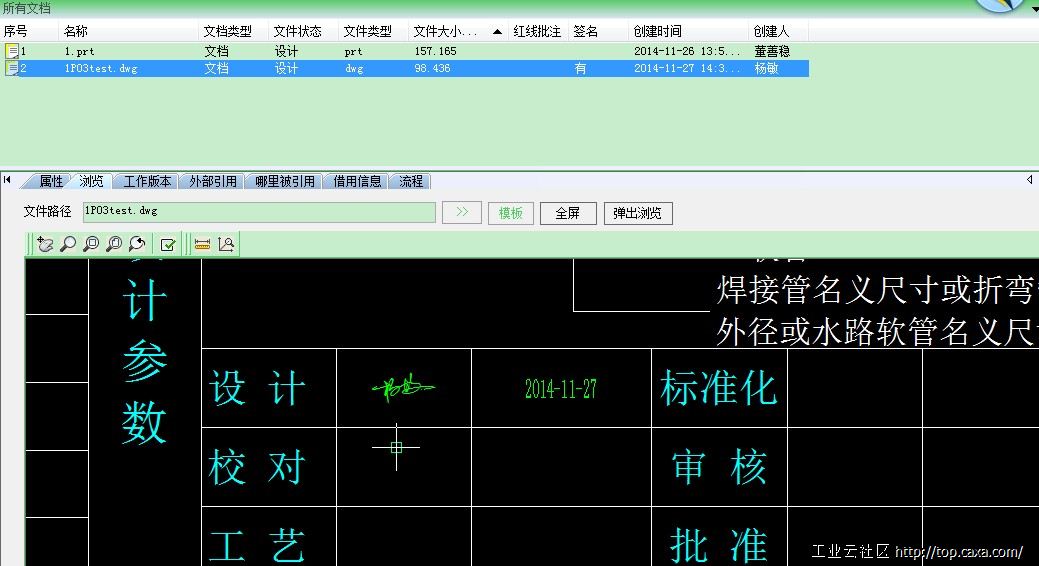Click the >> browse button

pyautogui.click(x=462, y=213)
